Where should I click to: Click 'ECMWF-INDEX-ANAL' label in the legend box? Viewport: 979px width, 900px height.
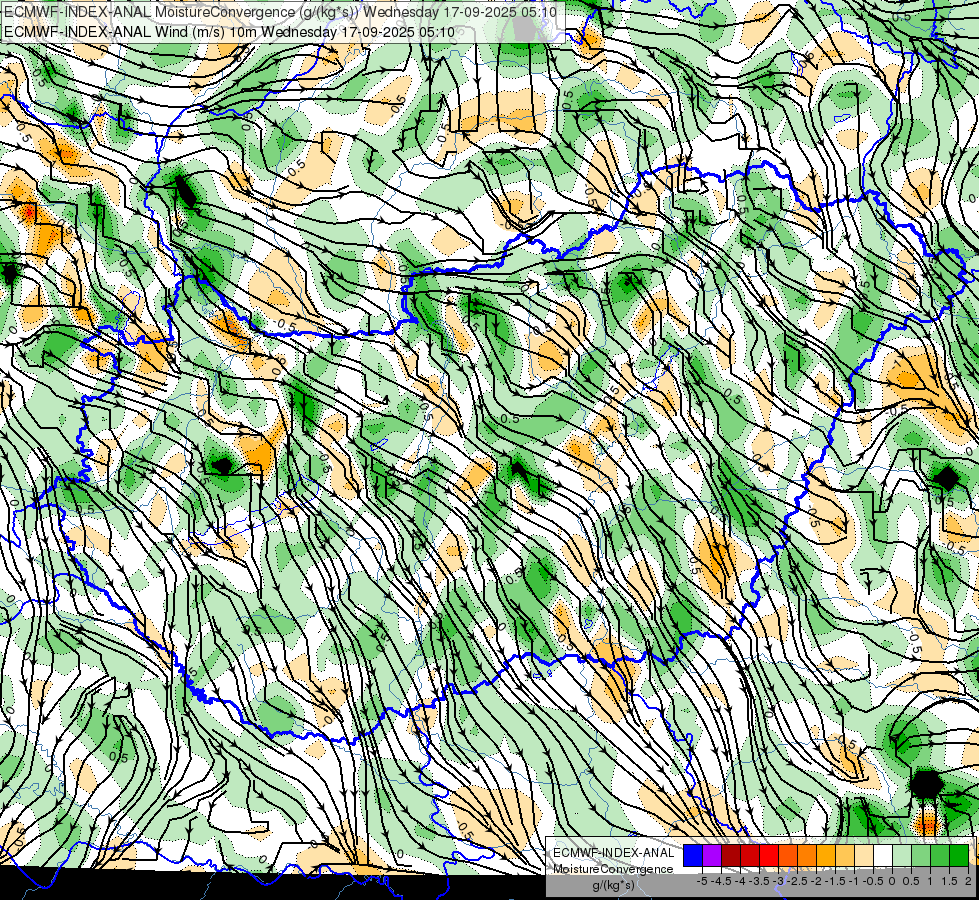click(x=614, y=853)
